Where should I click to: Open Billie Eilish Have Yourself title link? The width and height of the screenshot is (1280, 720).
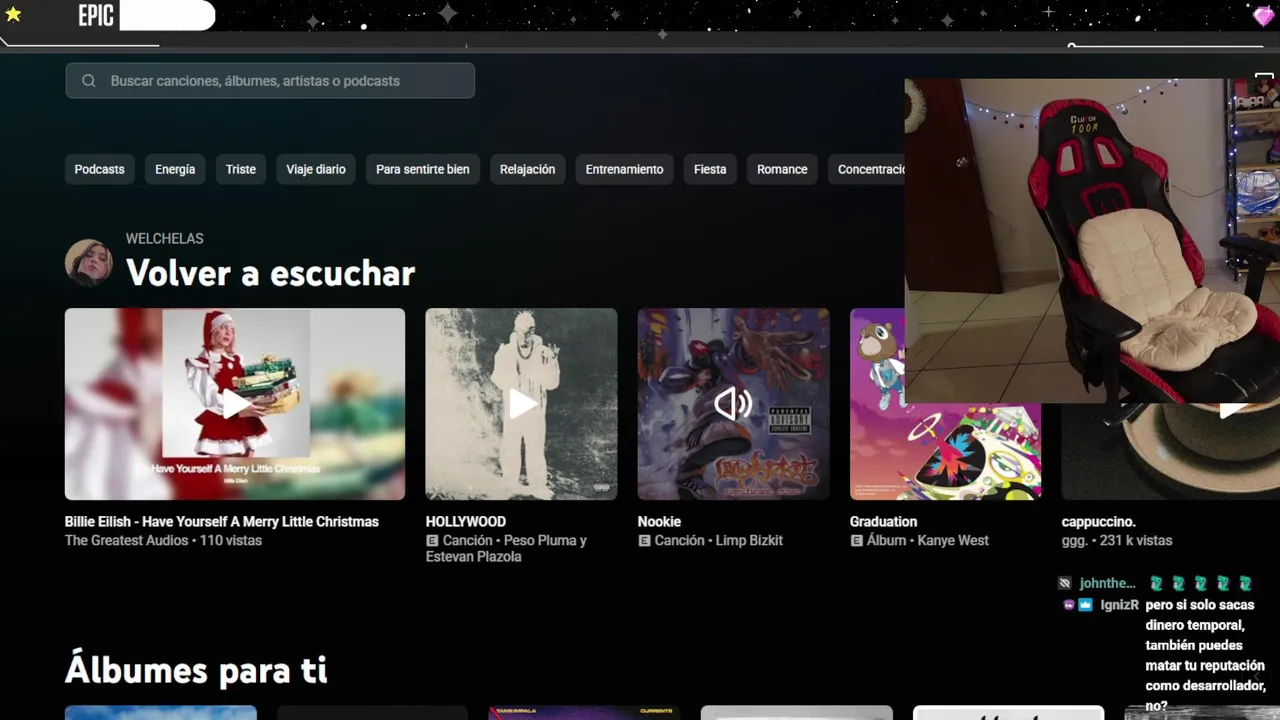click(222, 522)
